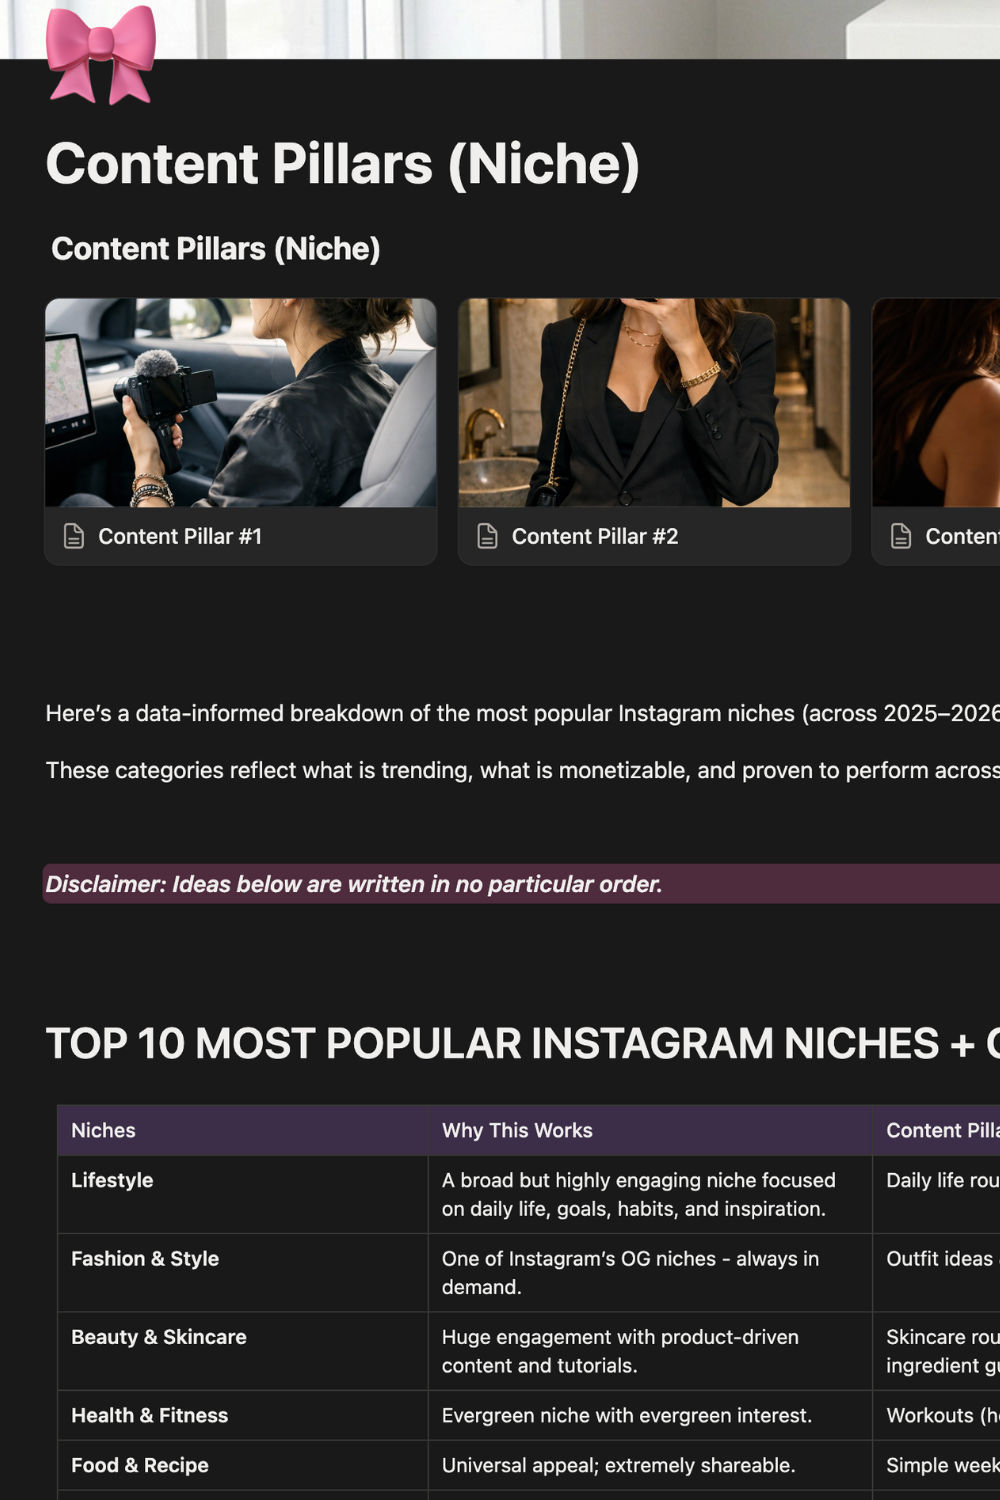Click the main Content Pillars (Niche) page title
This screenshot has width=1000, height=1500.
(x=343, y=164)
